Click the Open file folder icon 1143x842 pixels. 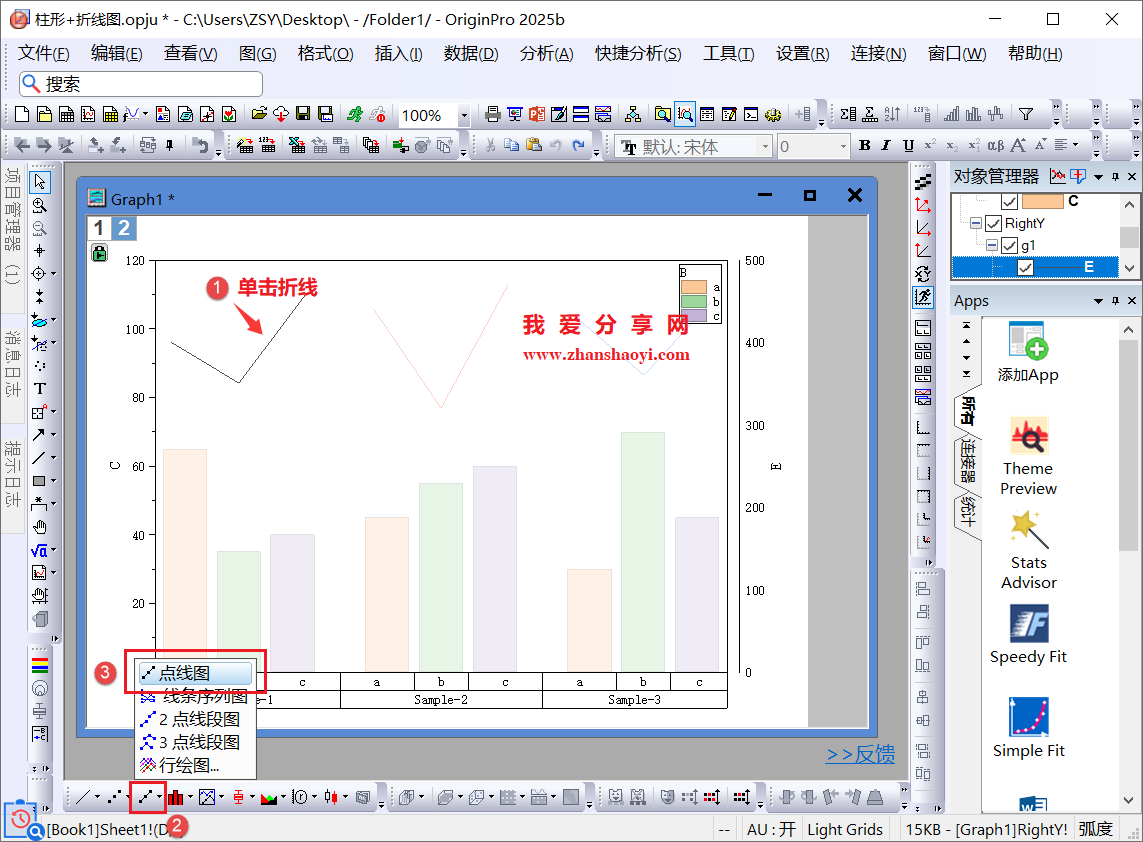259,115
